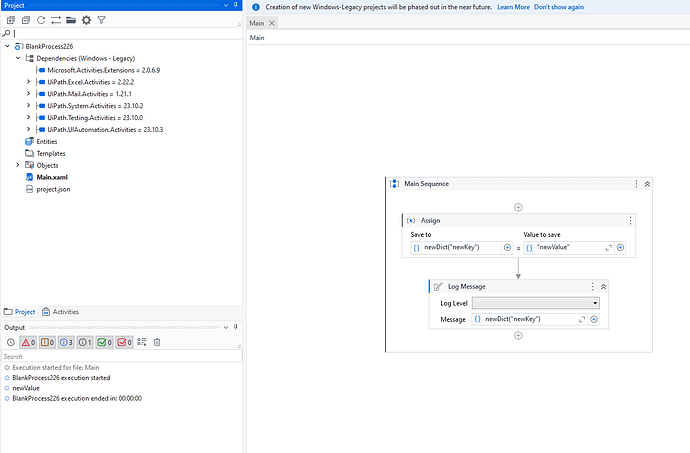Expand UiPath.UIAutomation.Activities dependency
The image size is (690, 453).
pyautogui.click(x=29, y=129)
